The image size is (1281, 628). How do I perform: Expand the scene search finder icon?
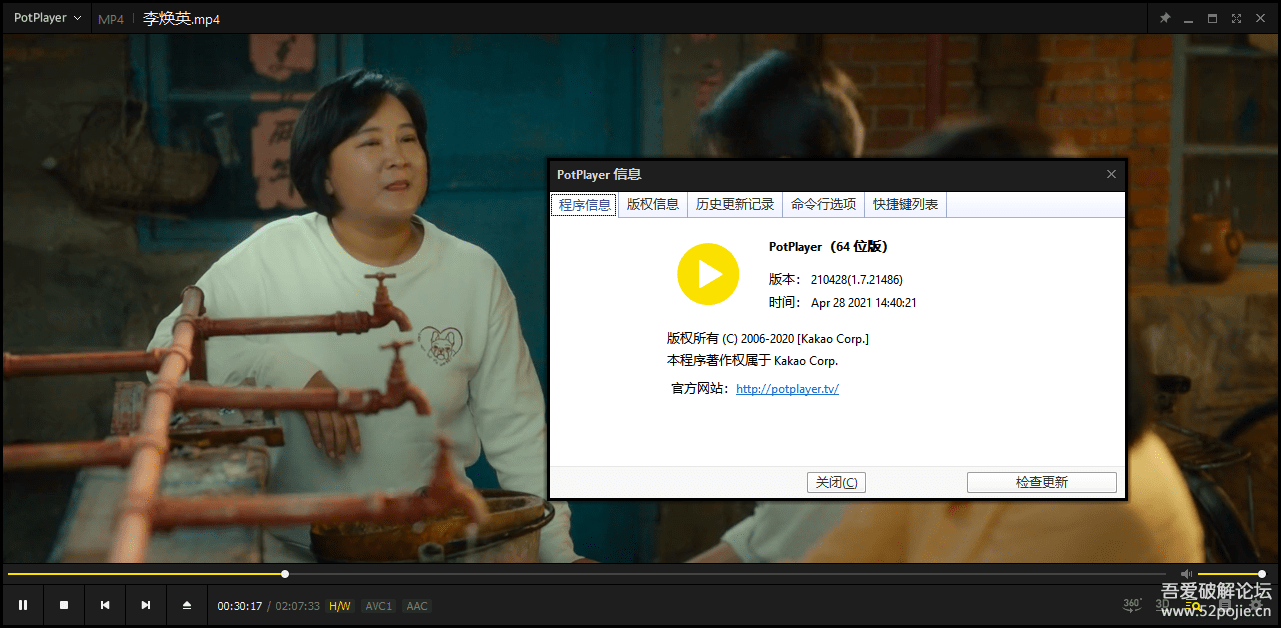click(1192, 605)
